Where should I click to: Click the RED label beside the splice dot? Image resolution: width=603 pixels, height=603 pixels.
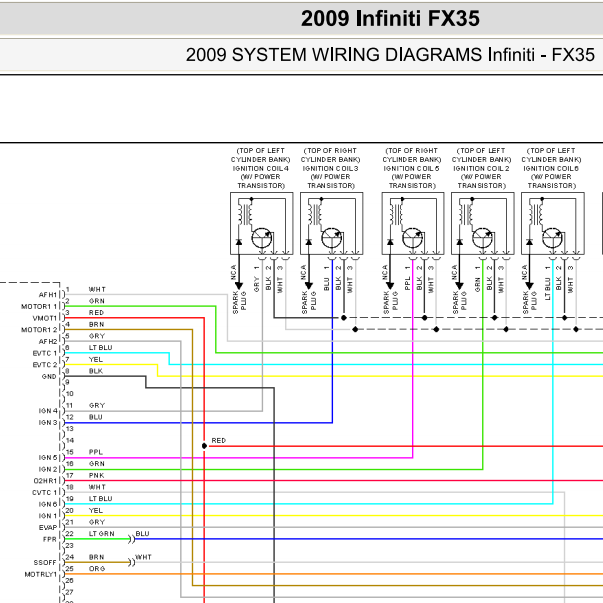(218, 440)
